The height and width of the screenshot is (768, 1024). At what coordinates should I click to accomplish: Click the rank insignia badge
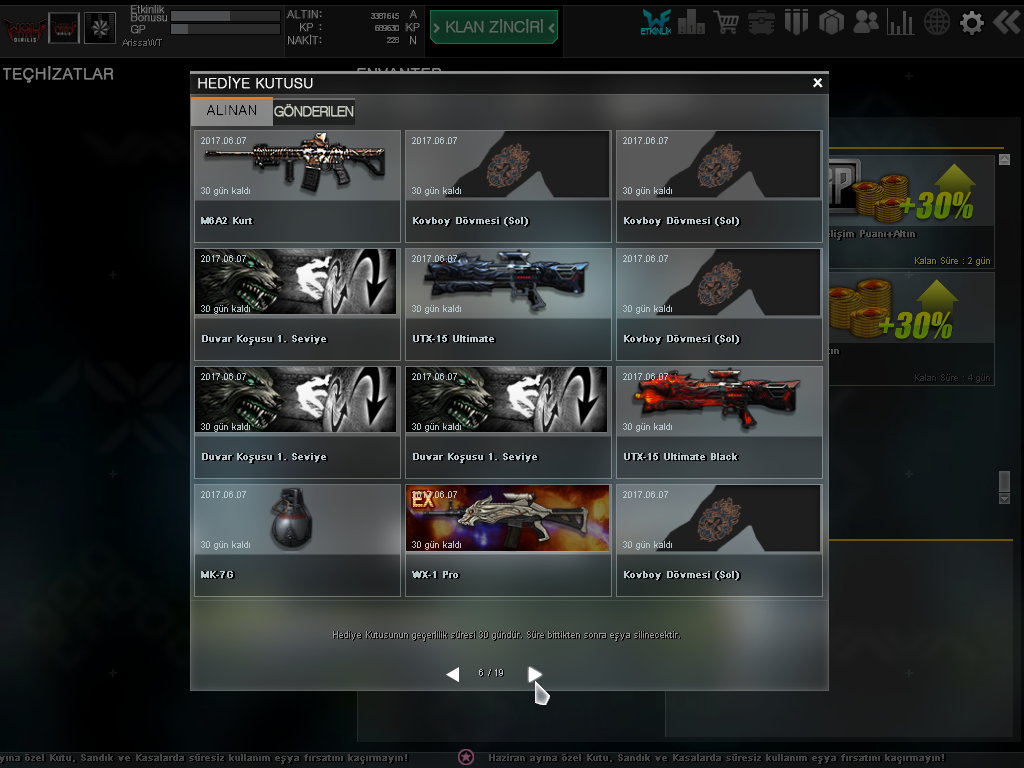pyautogui.click(x=100, y=28)
